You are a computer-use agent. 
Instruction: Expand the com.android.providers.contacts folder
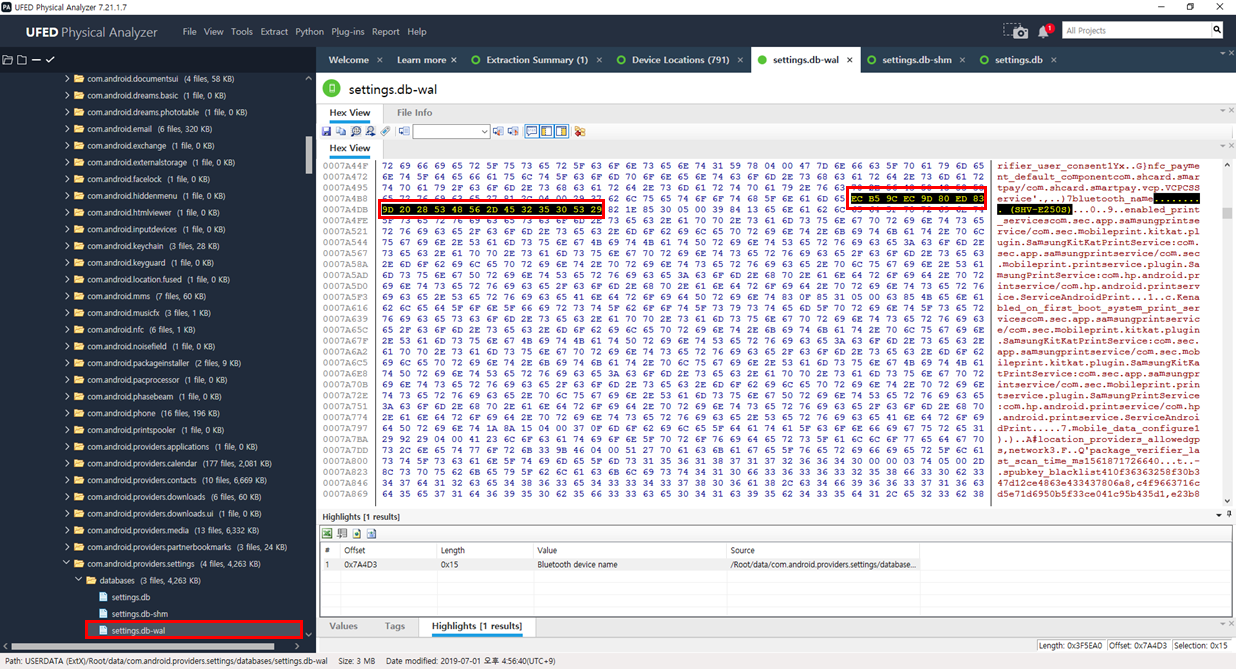tap(67, 480)
